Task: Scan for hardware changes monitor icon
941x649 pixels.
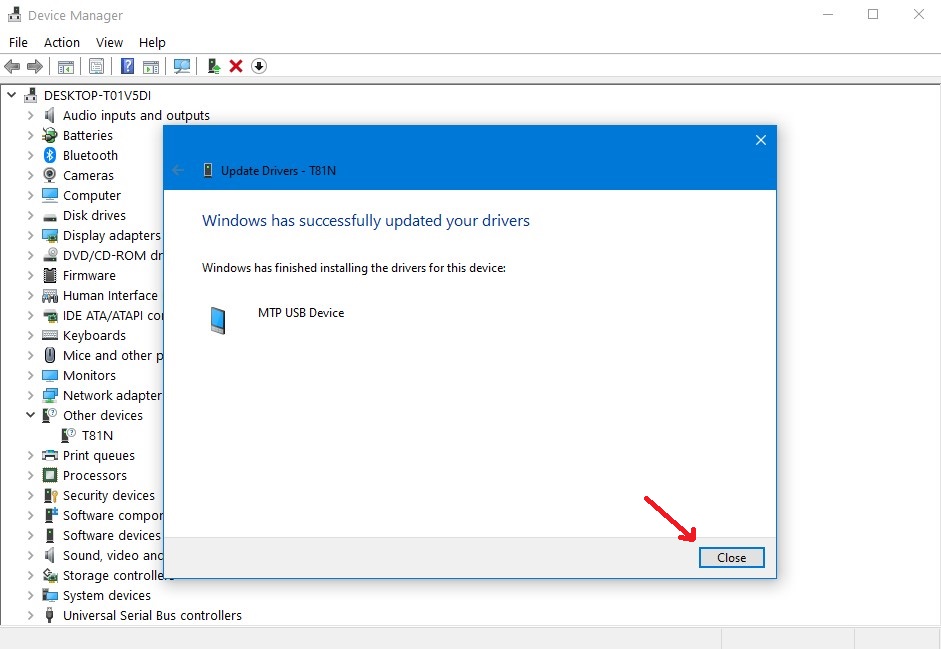Action: 182,66
